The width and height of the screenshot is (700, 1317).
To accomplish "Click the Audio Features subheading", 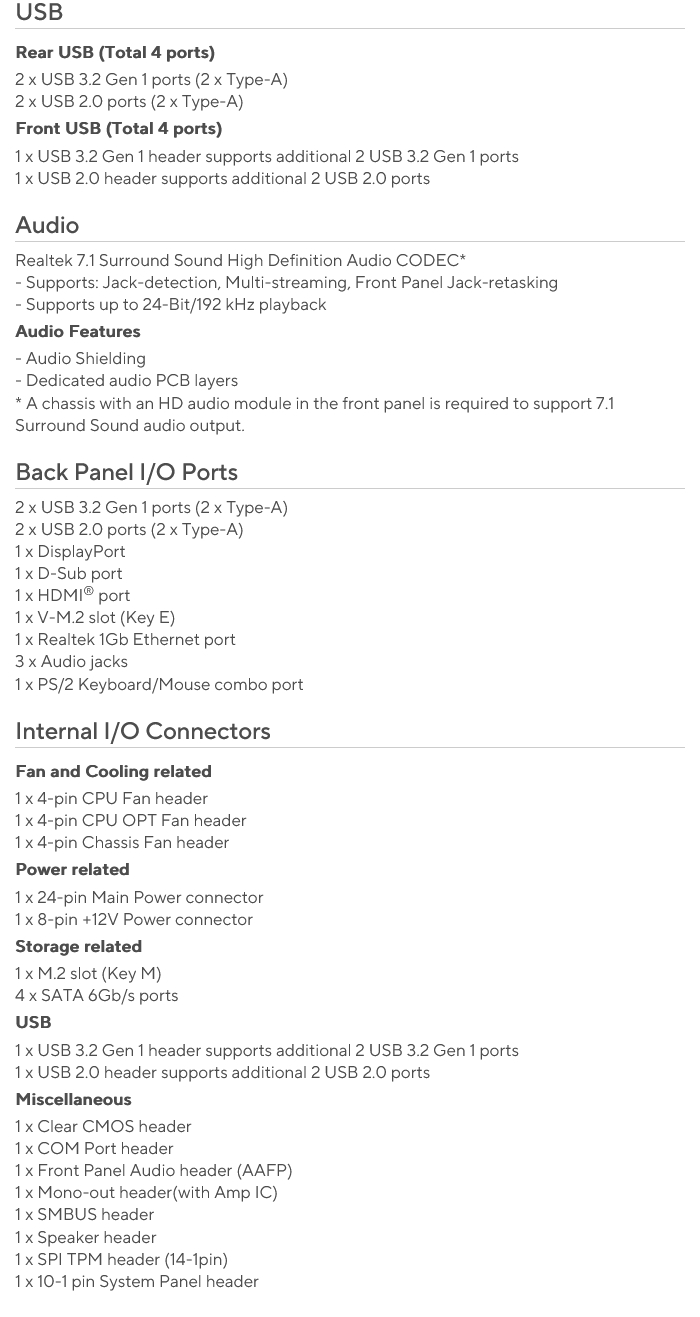I will pos(78,331).
